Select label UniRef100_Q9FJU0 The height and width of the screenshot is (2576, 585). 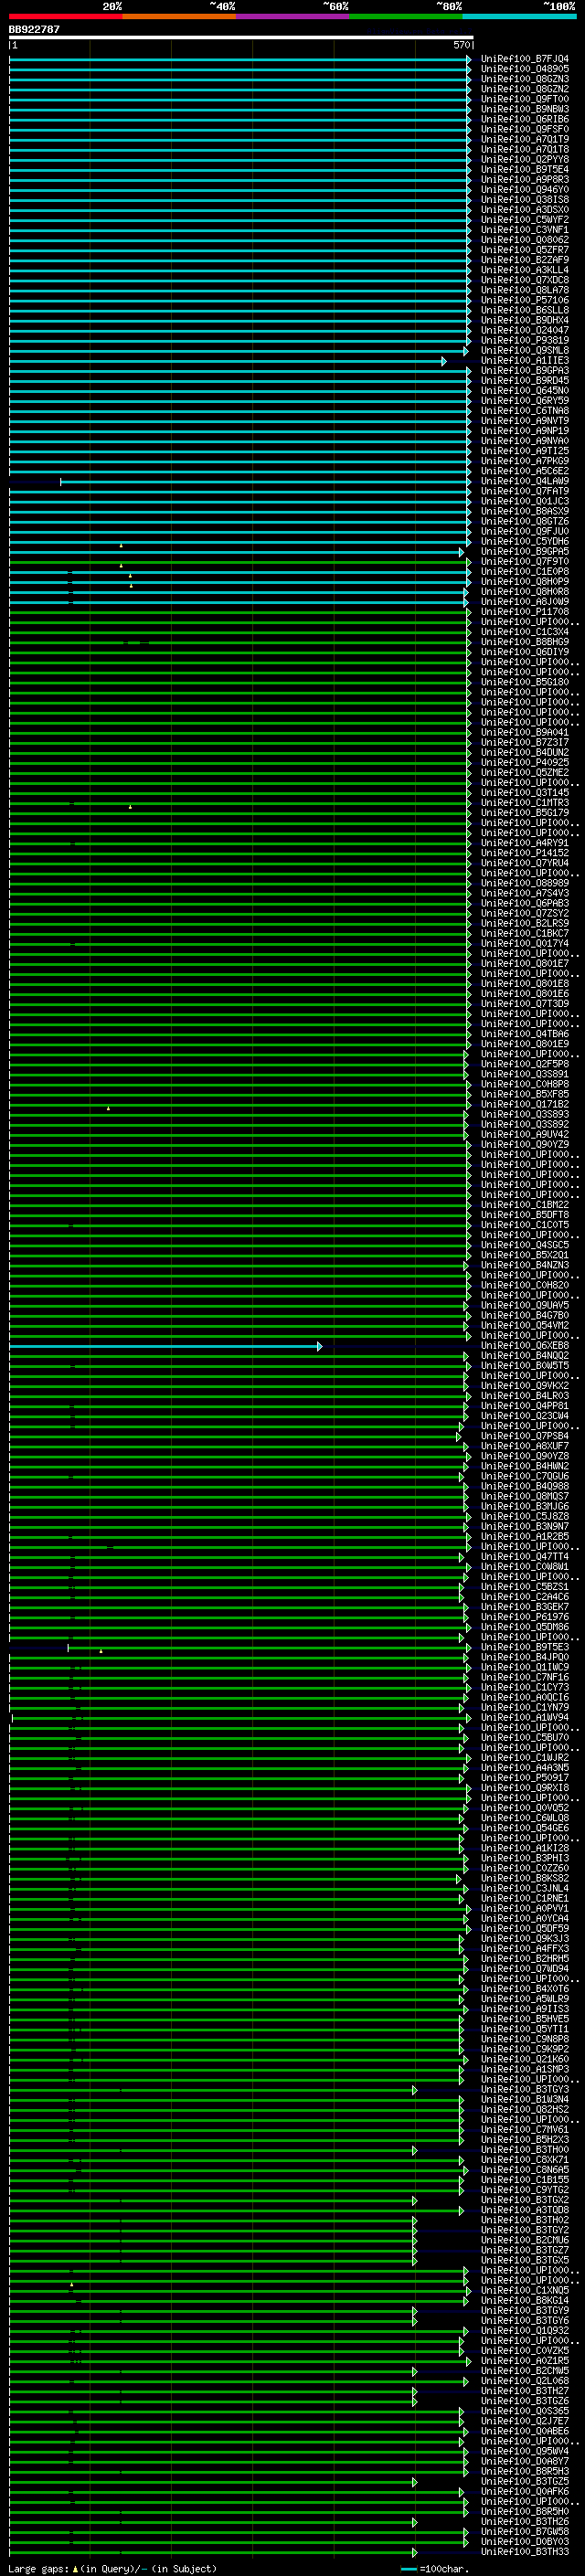coord(525,532)
